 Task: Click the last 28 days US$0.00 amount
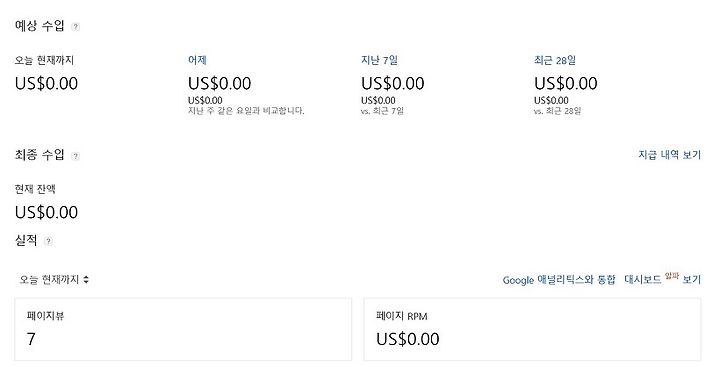click(x=566, y=84)
